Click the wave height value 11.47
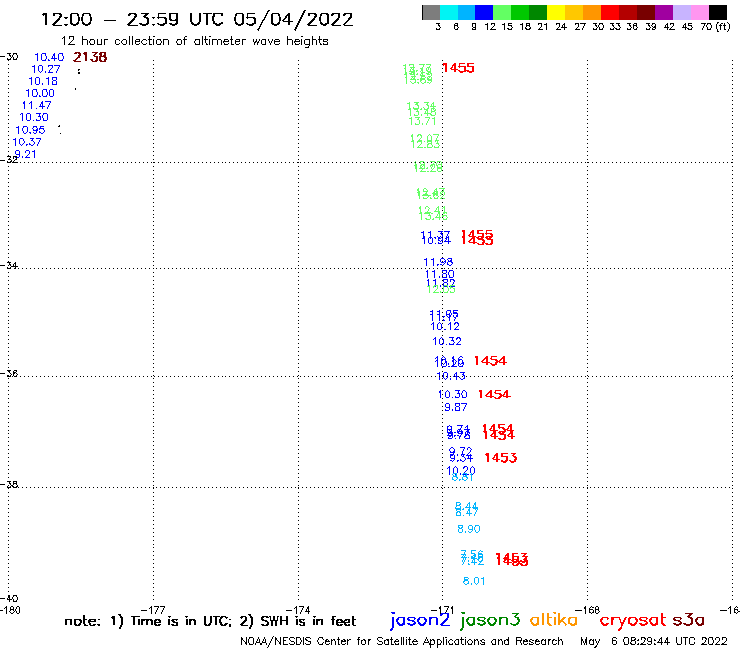 pos(36,105)
